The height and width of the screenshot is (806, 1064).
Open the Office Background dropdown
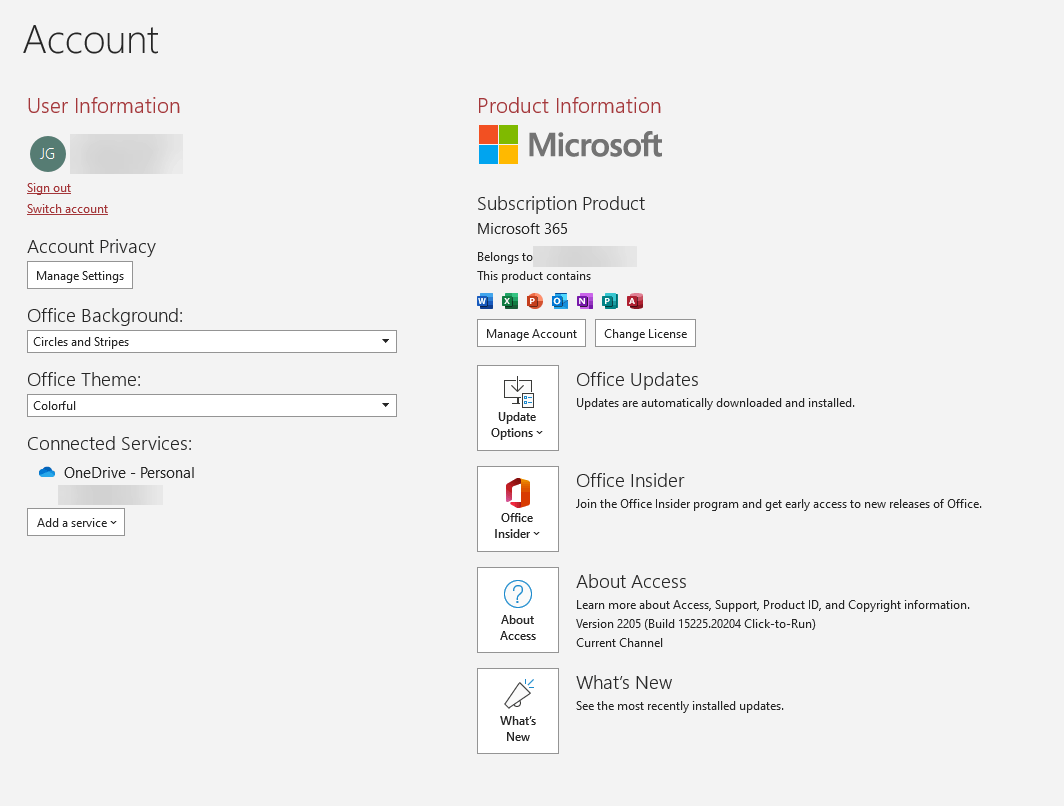point(211,341)
